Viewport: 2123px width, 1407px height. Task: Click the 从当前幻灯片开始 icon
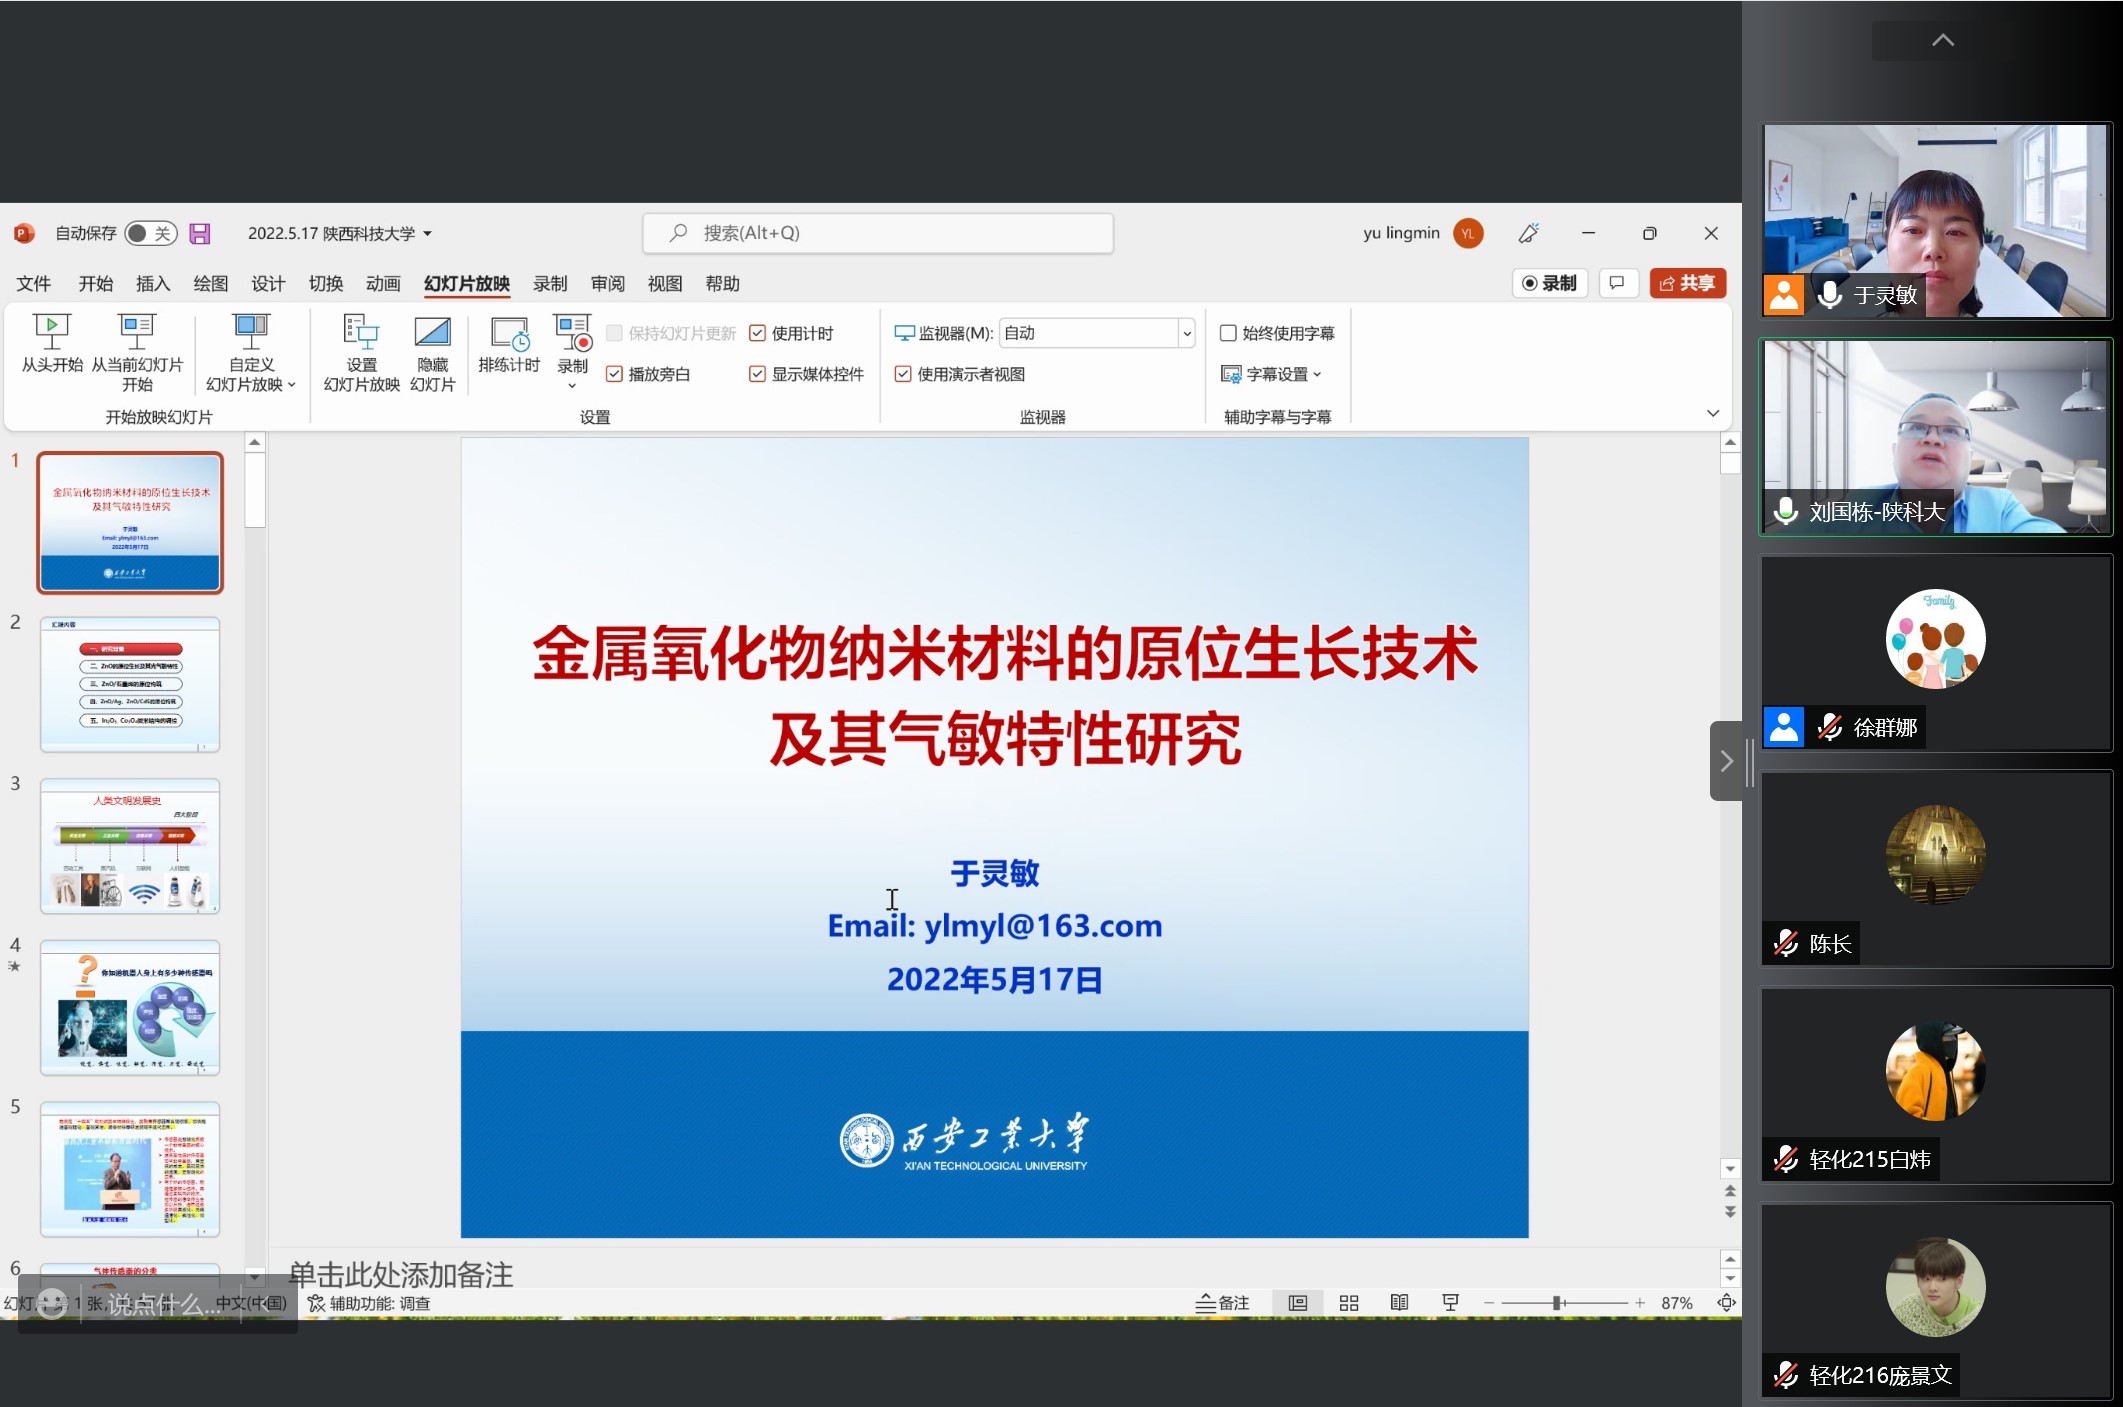coord(137,330)
